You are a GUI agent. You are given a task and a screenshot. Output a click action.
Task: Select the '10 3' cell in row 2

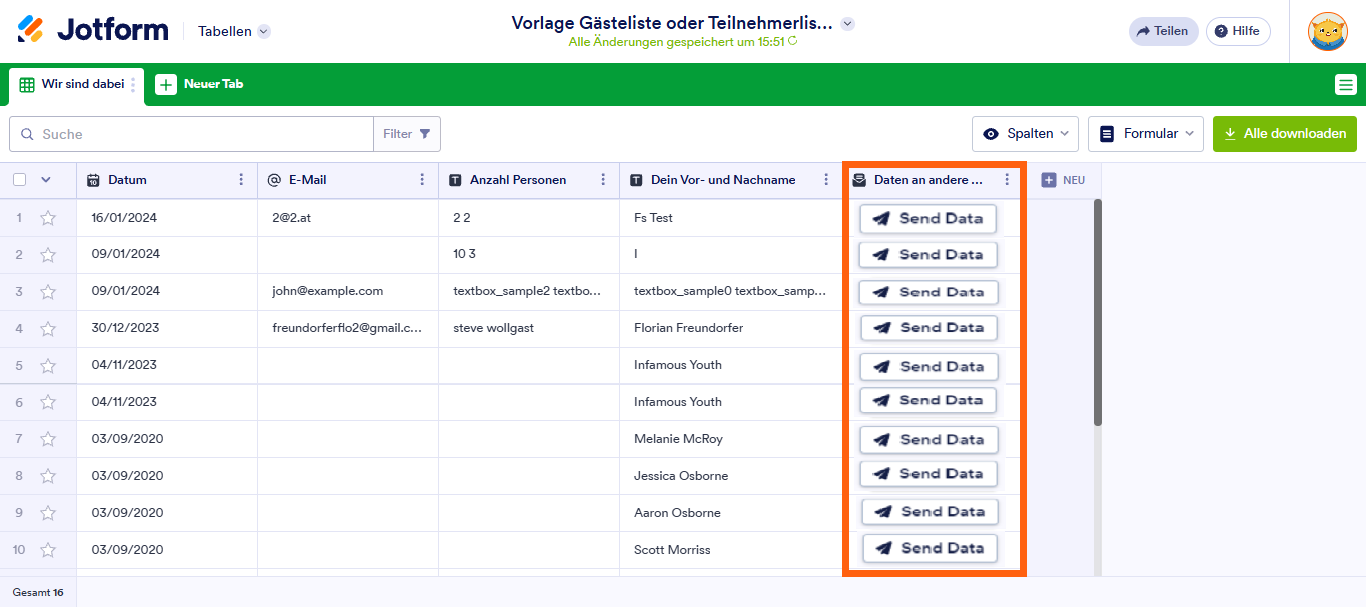click(529, 255)
